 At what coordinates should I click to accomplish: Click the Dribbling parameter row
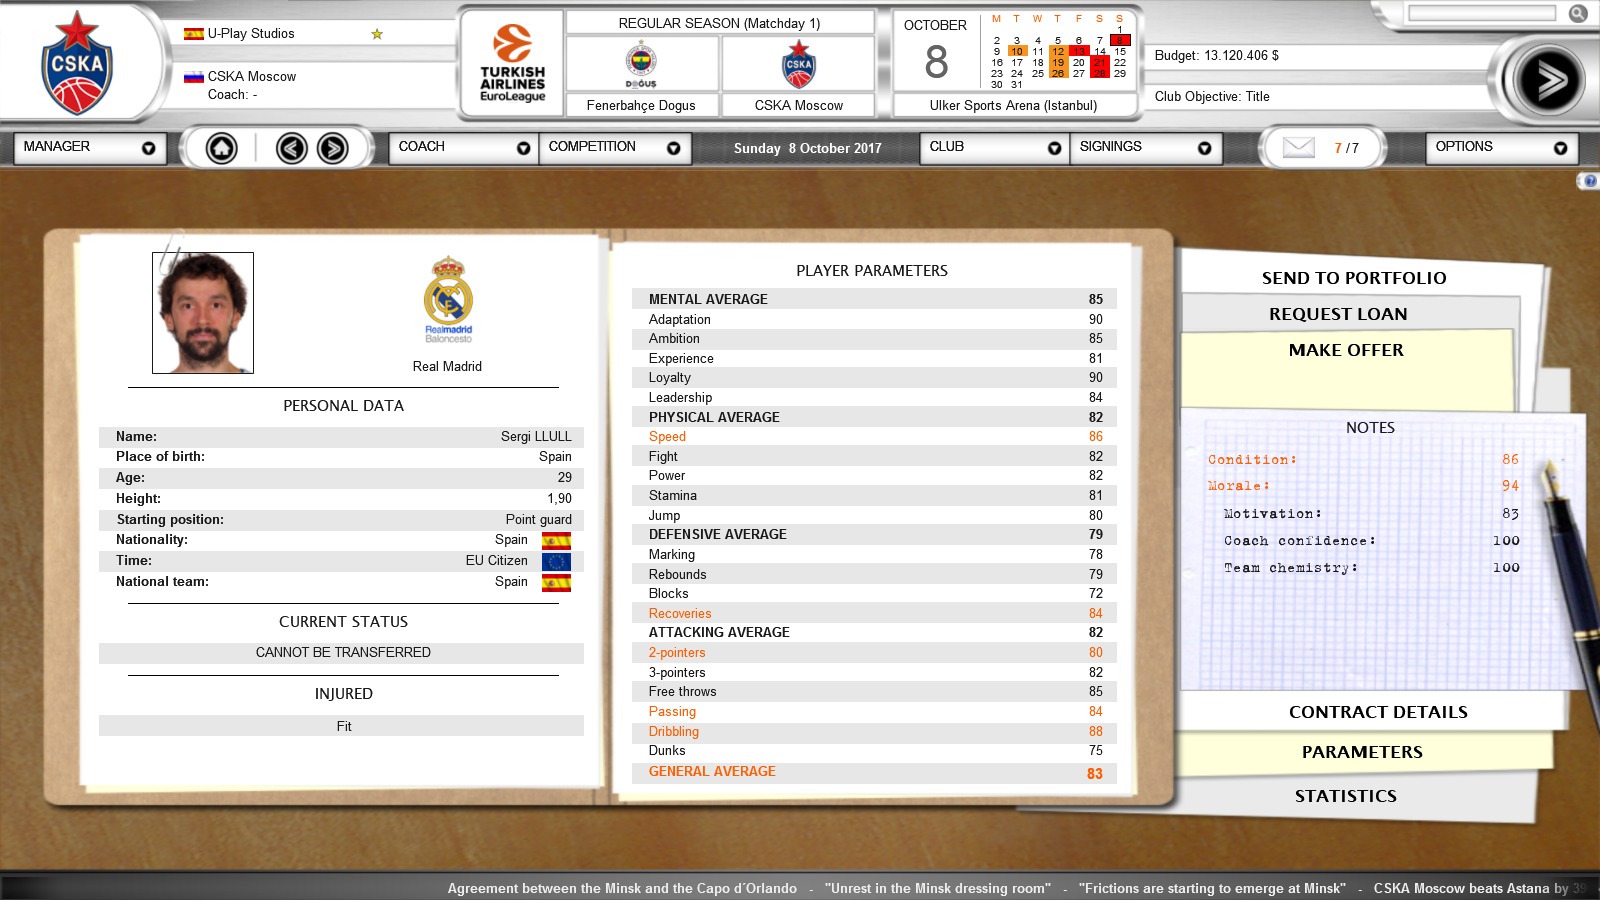point(874,732)
